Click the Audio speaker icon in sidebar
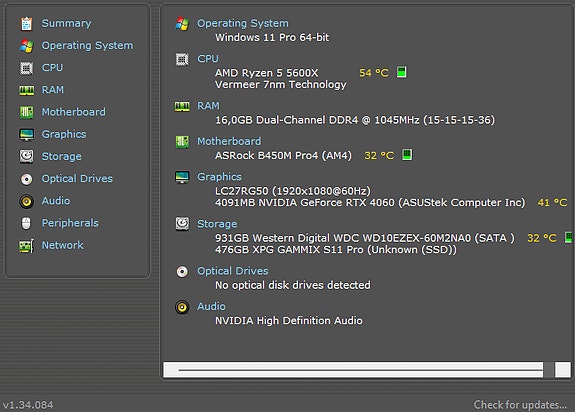The image size is (575, 412). [26, 201]
